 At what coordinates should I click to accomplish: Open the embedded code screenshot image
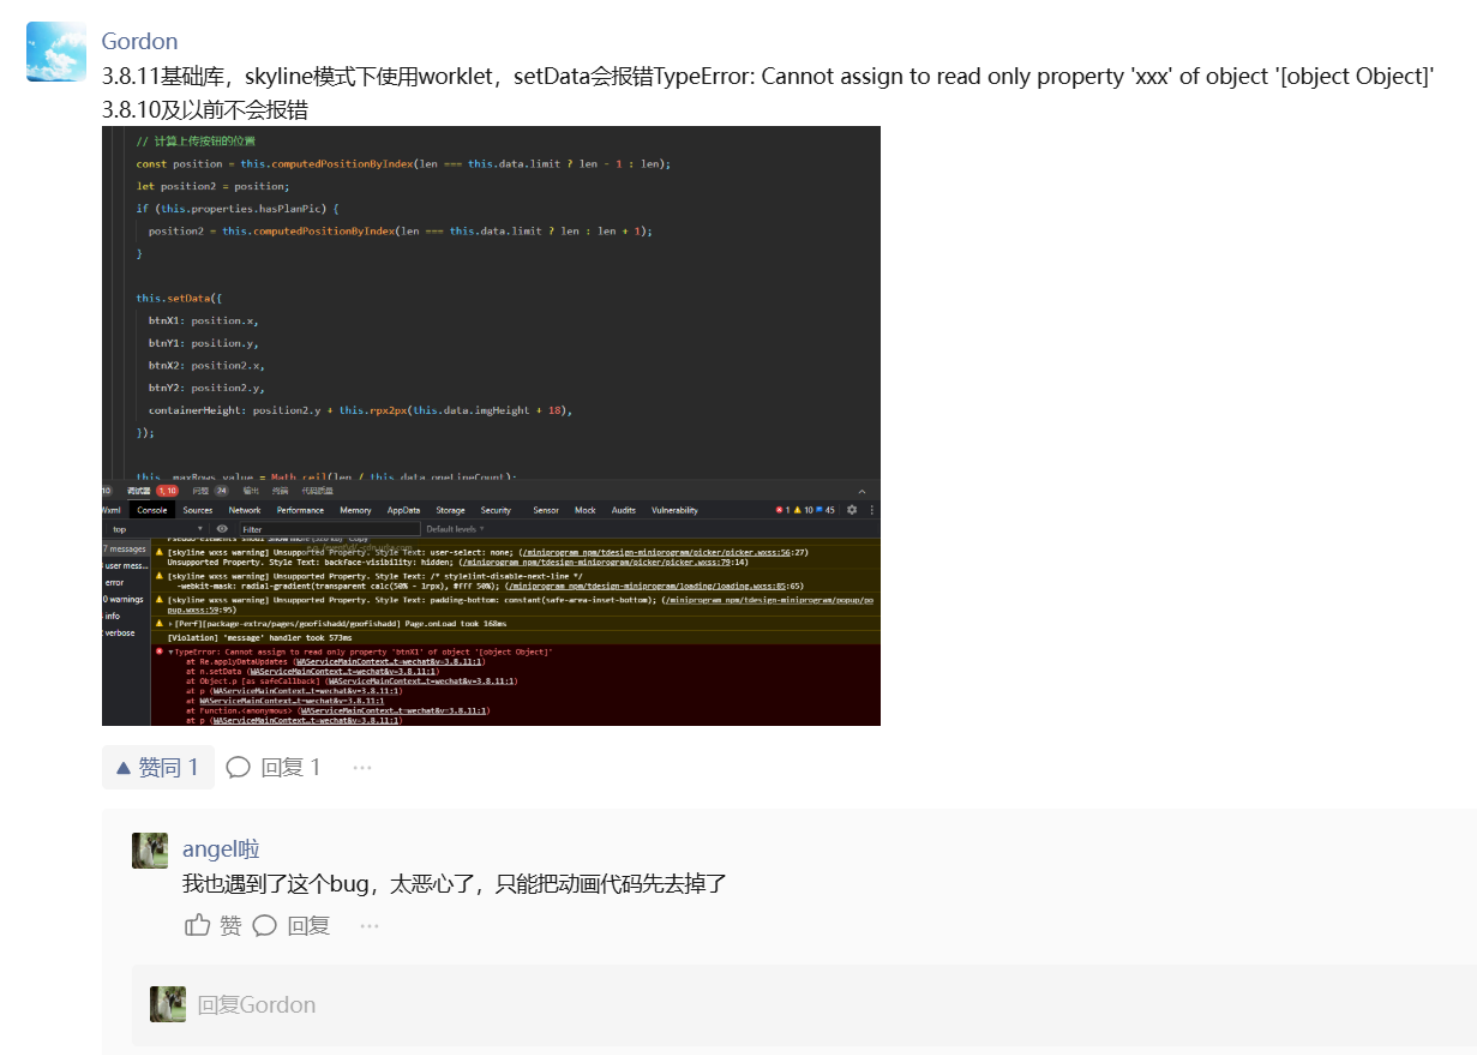pos(491,426)
